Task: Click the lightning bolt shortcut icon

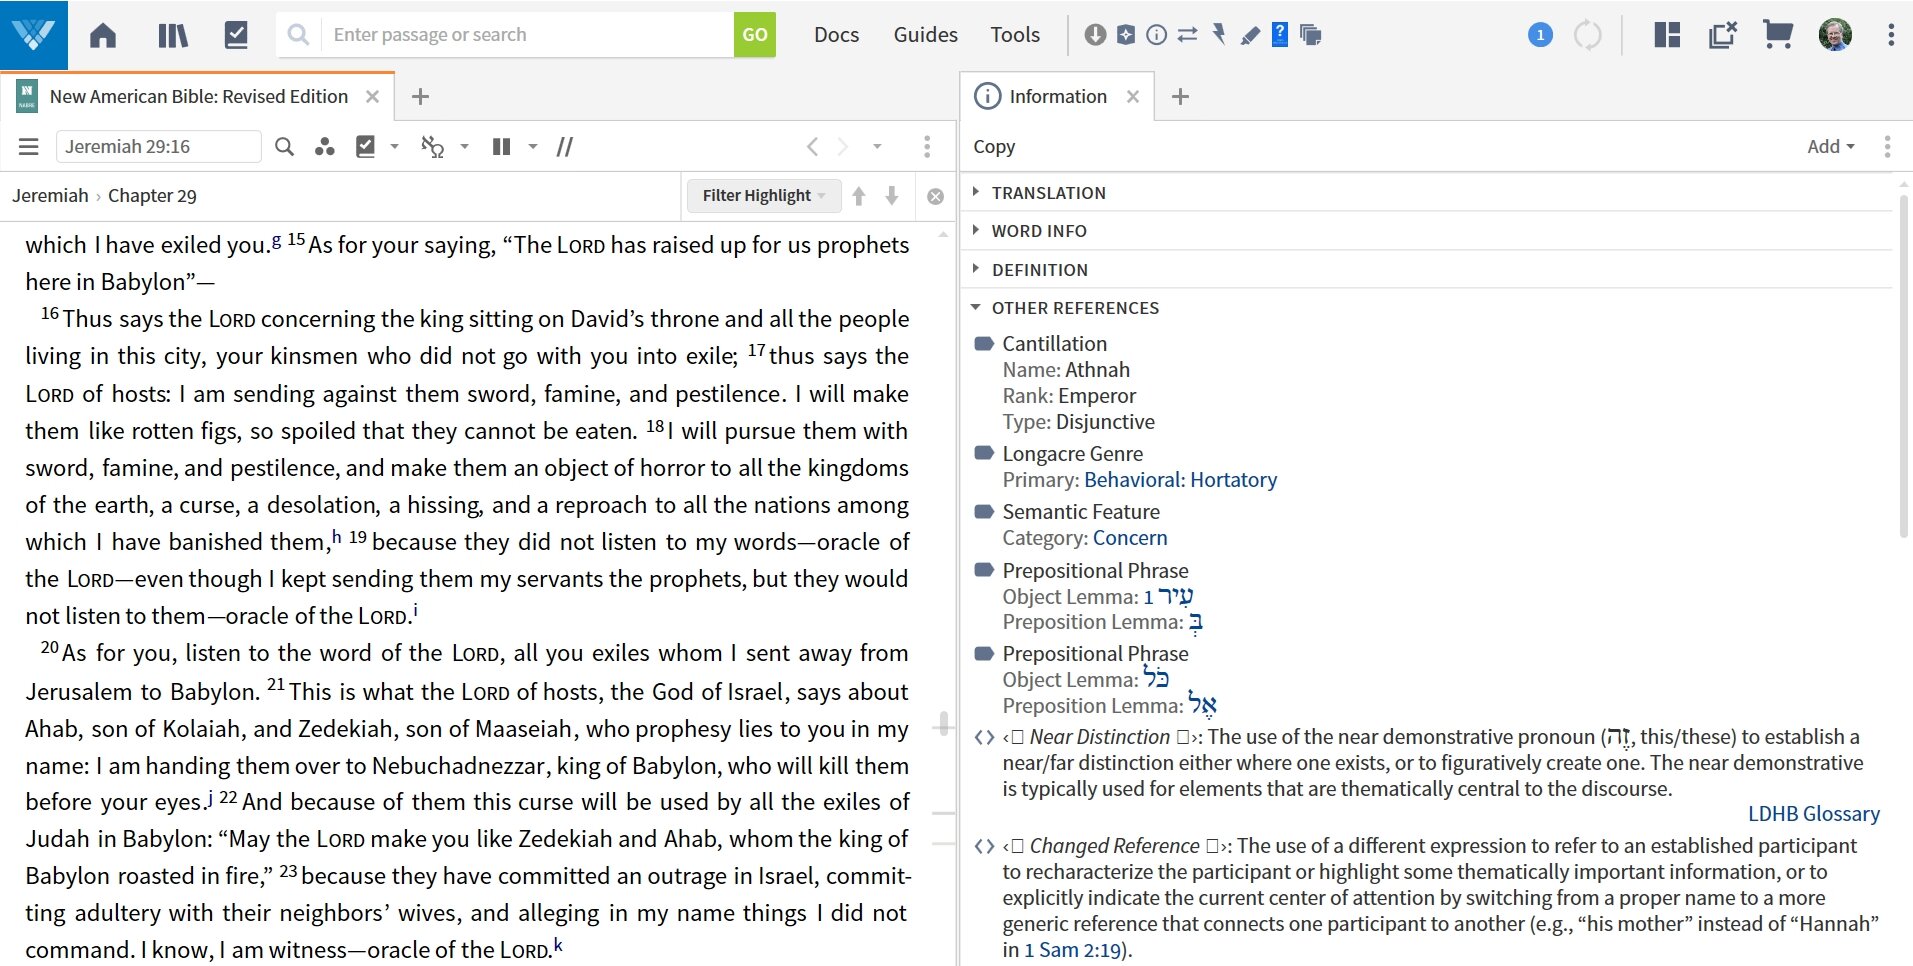Action: (x=1218, y=35)
